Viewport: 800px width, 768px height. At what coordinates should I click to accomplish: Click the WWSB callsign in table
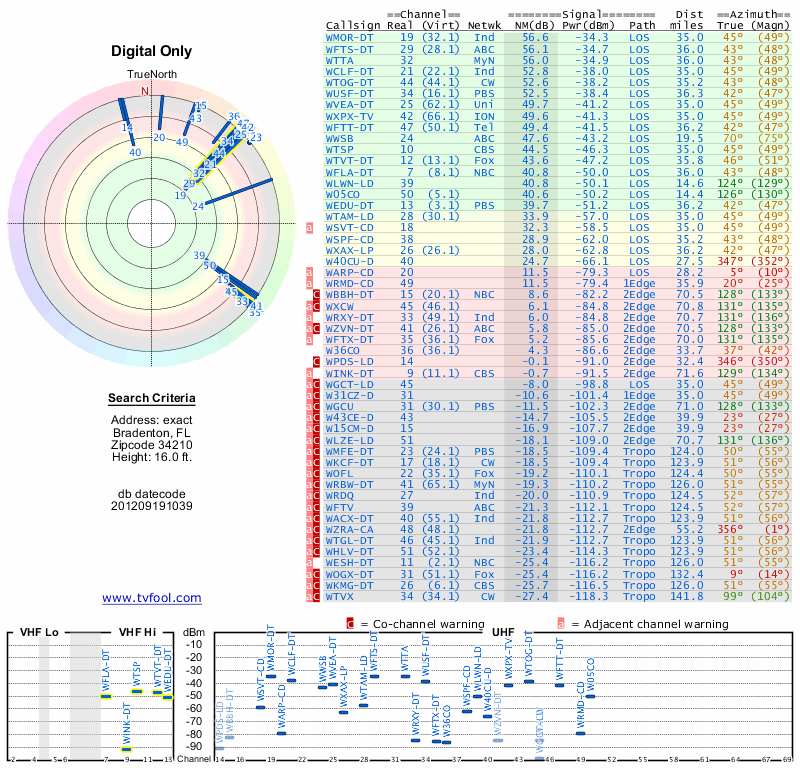tap(340, 138)
